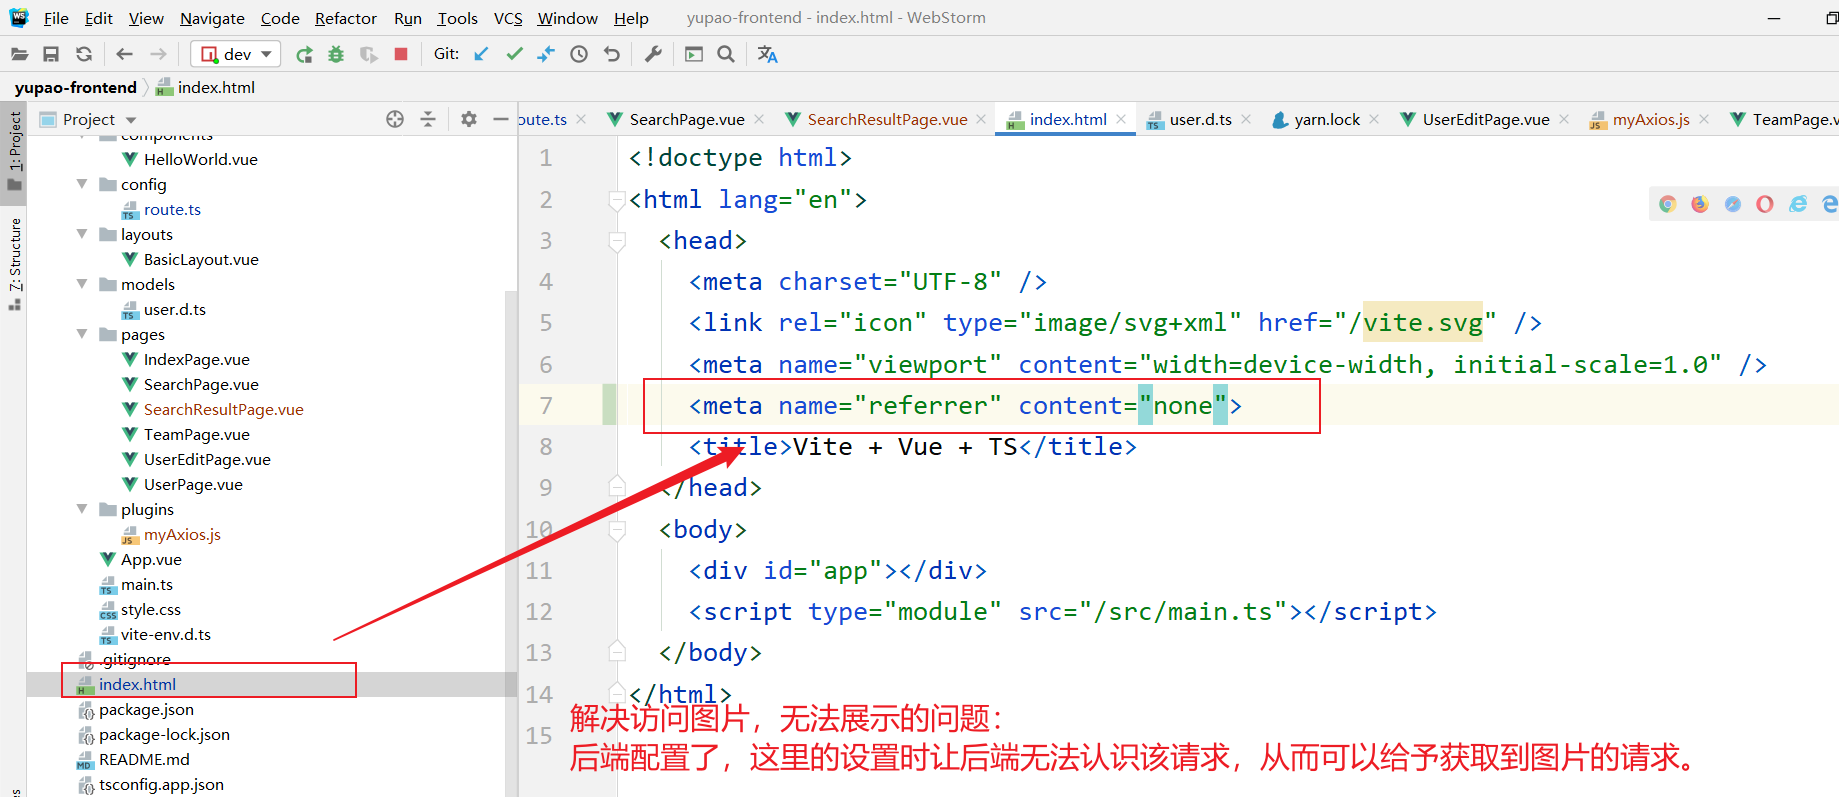Select main.ts in project tree
Viewport: 1839px width, 797px height.
point(146,584)
